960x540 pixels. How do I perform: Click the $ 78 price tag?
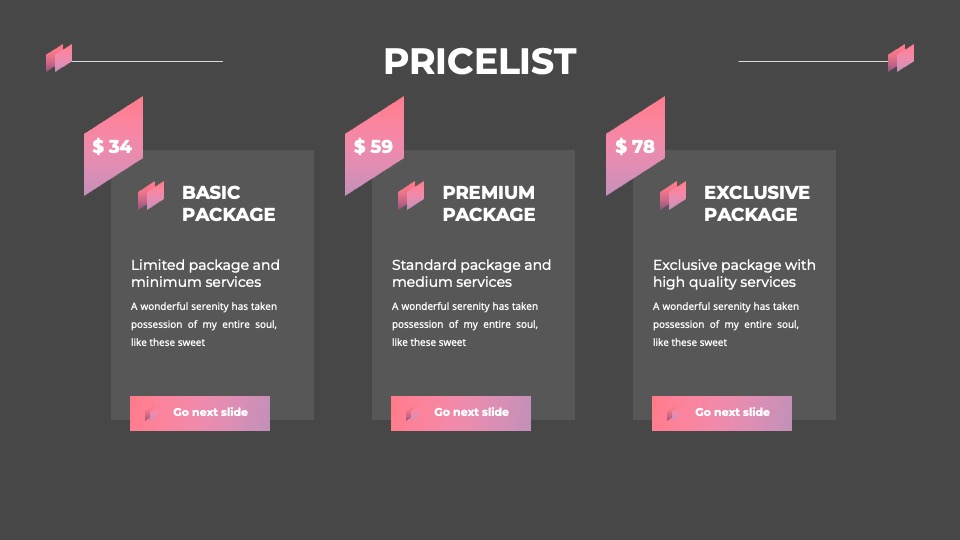coord(636,146)
